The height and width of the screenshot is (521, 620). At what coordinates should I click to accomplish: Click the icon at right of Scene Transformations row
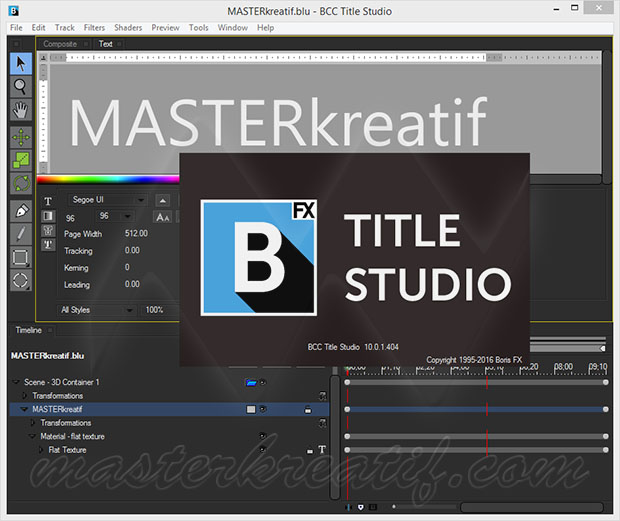(x=323, y=396)
